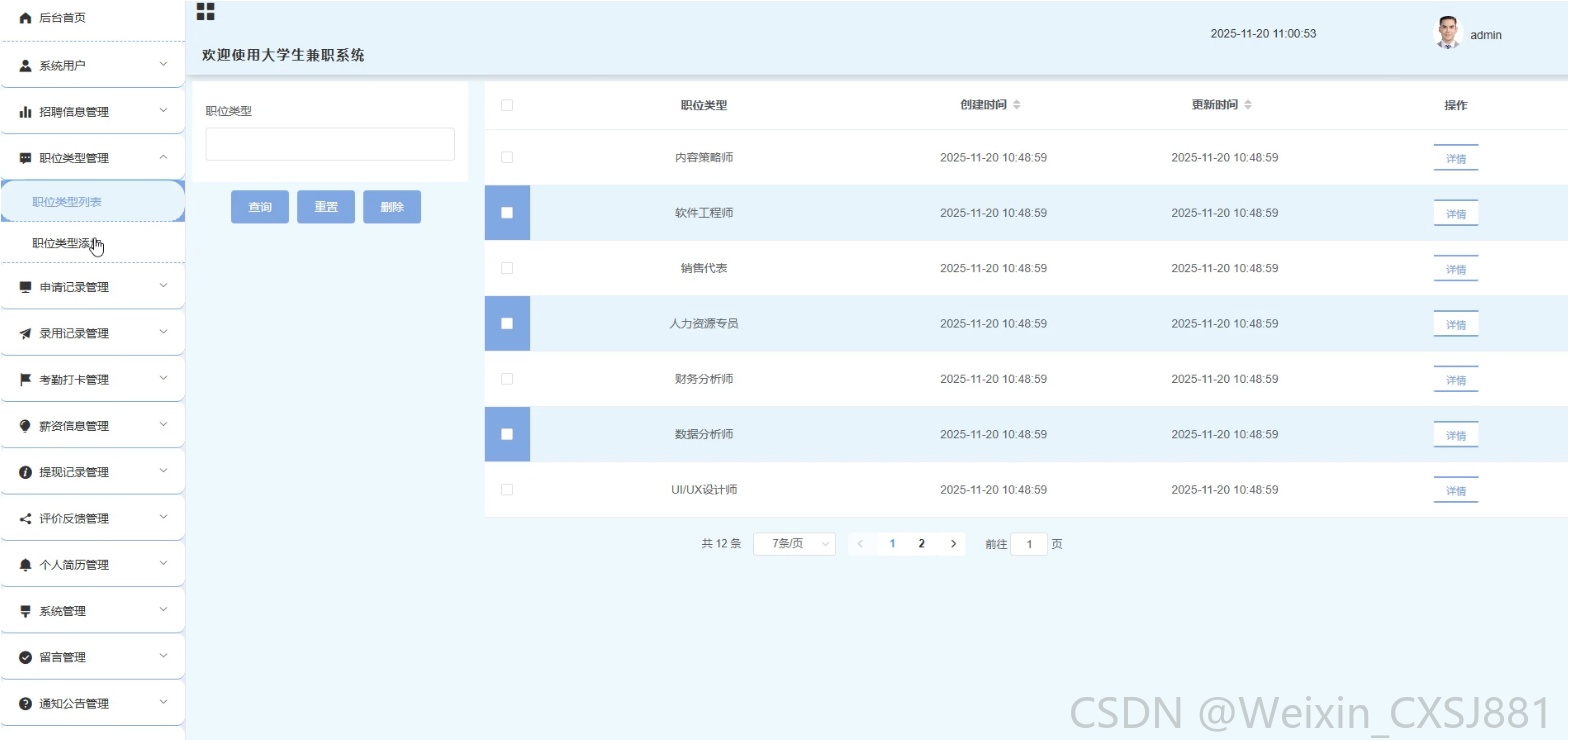Expand the 系统用户 menu chevron
Viewport: 1569px width, 741px height.
pyautogui.click(x=164, y=65)
